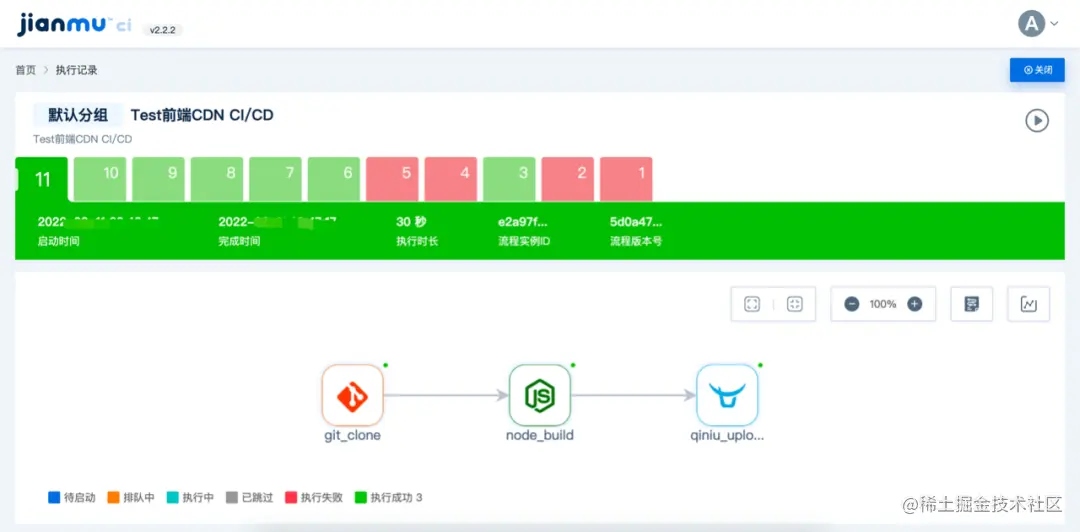Click the 完成时间 label
This screenshot has width=1080, height=532.
239,242
